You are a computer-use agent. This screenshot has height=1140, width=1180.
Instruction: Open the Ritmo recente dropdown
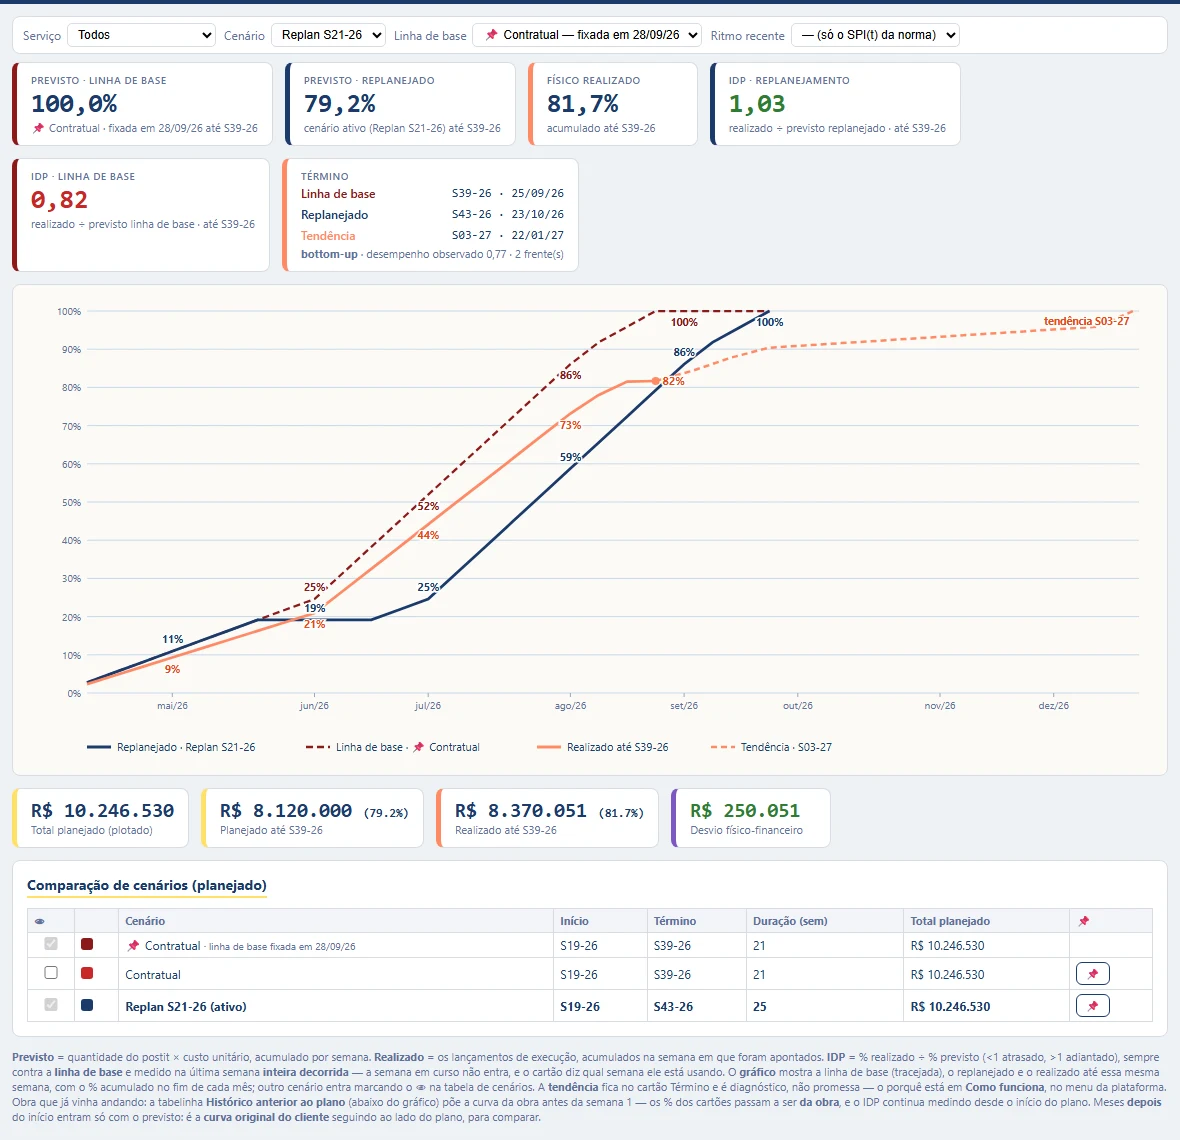tap(875, 35)
